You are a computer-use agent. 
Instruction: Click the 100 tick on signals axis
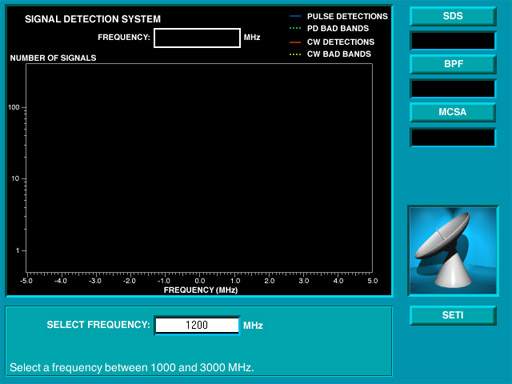coord(14,107)
